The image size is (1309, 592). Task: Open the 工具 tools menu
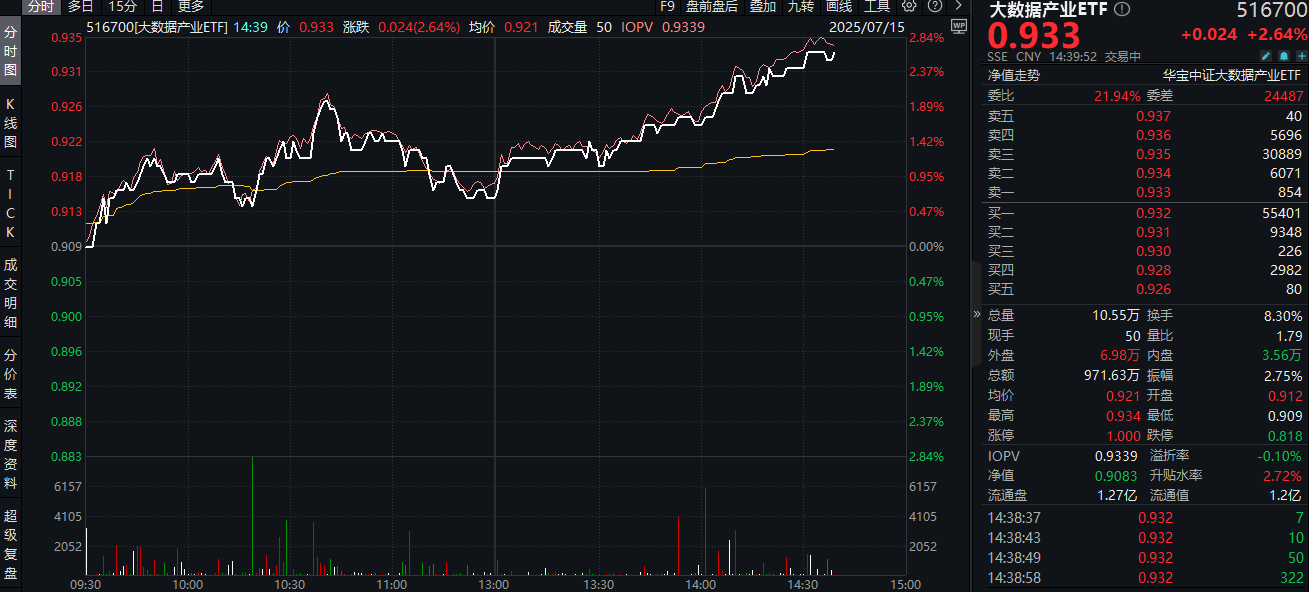click(878, 8)
